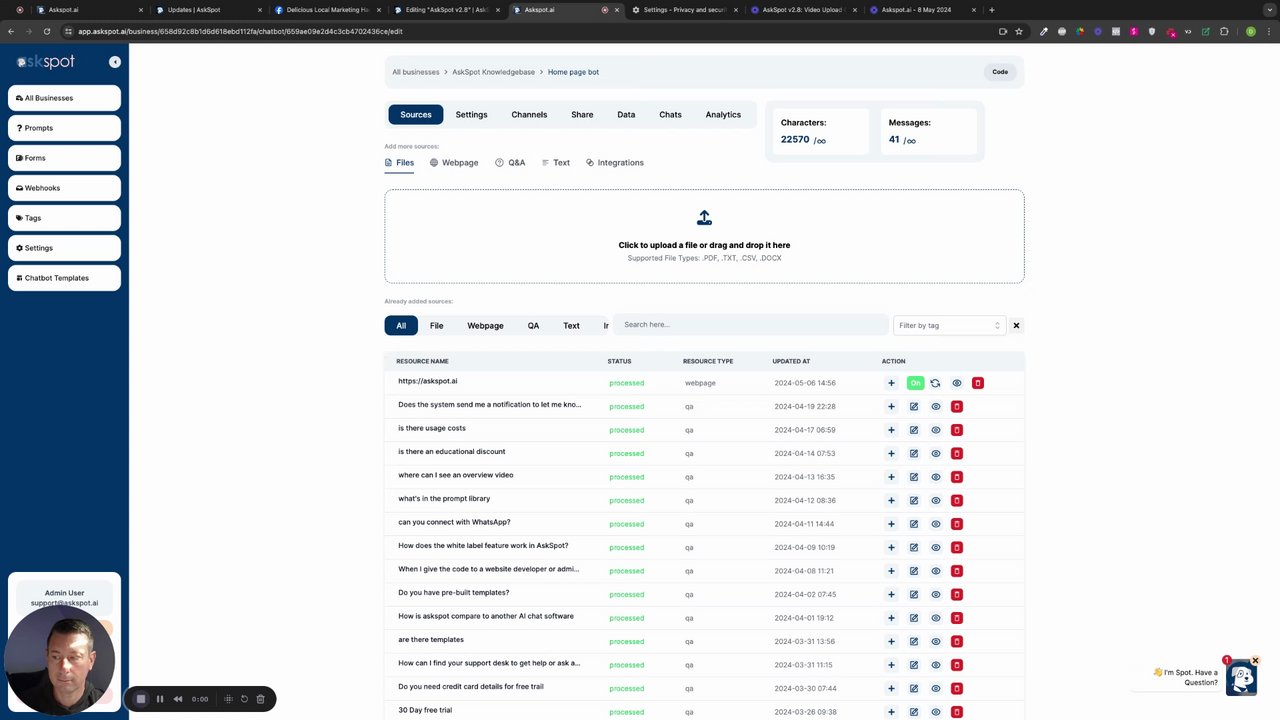
Task: Switch to the Settings tab
Action: 471,114
